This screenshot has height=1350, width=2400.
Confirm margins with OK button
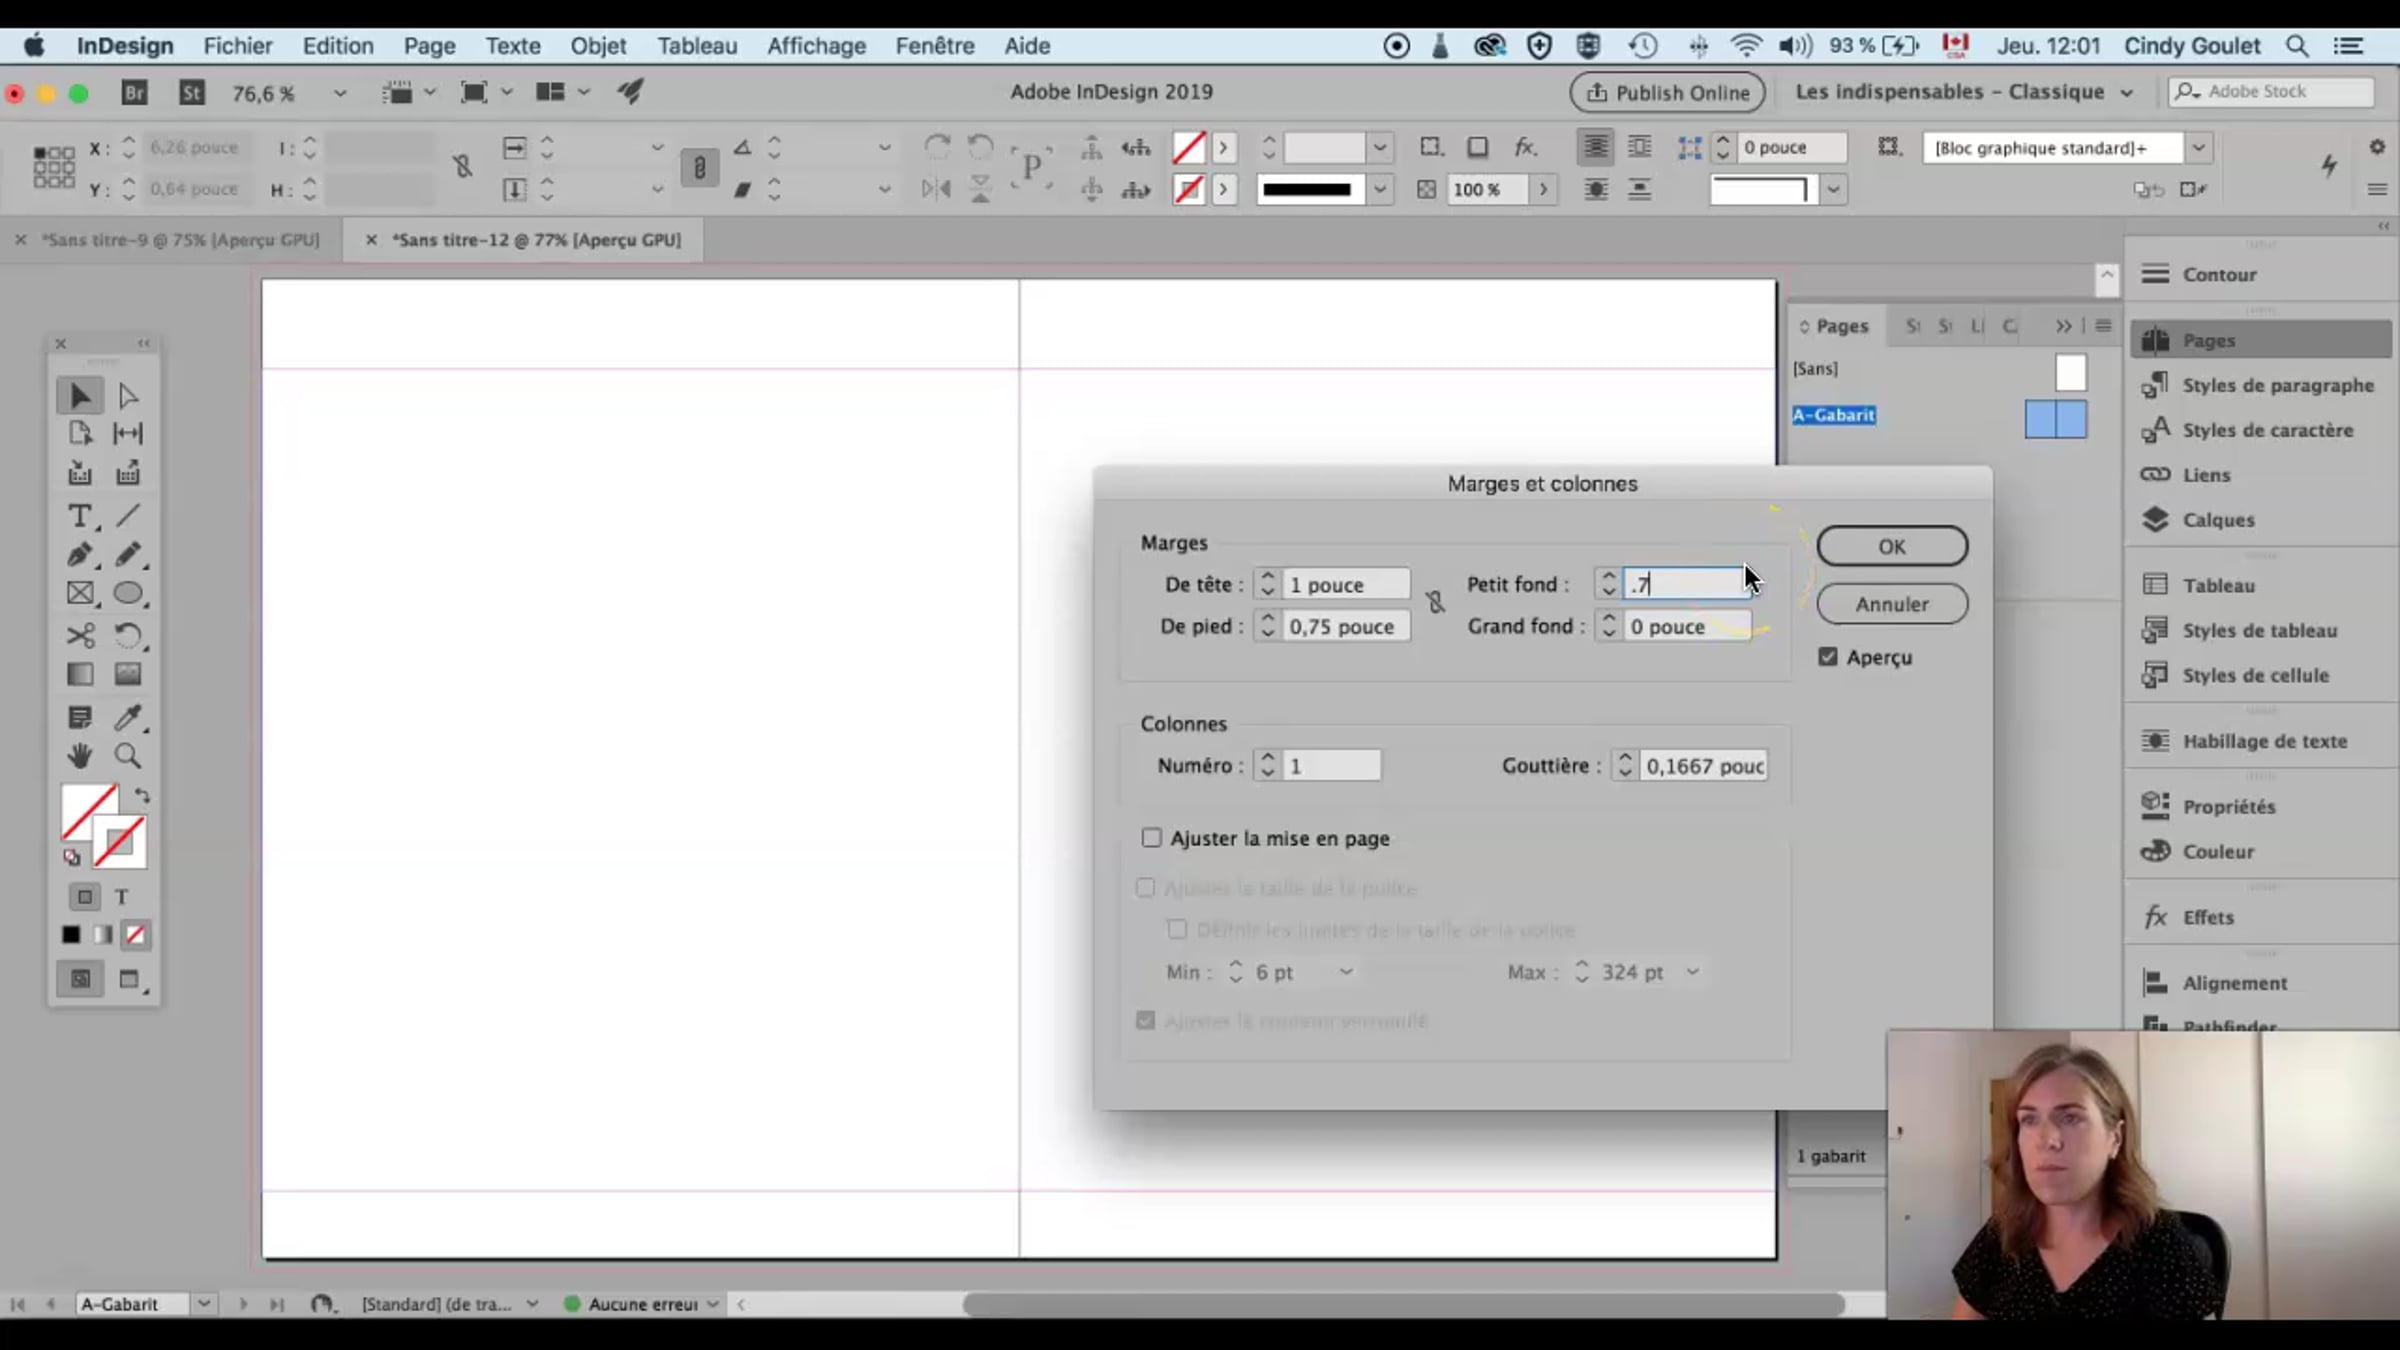(x=1891, y=547)
